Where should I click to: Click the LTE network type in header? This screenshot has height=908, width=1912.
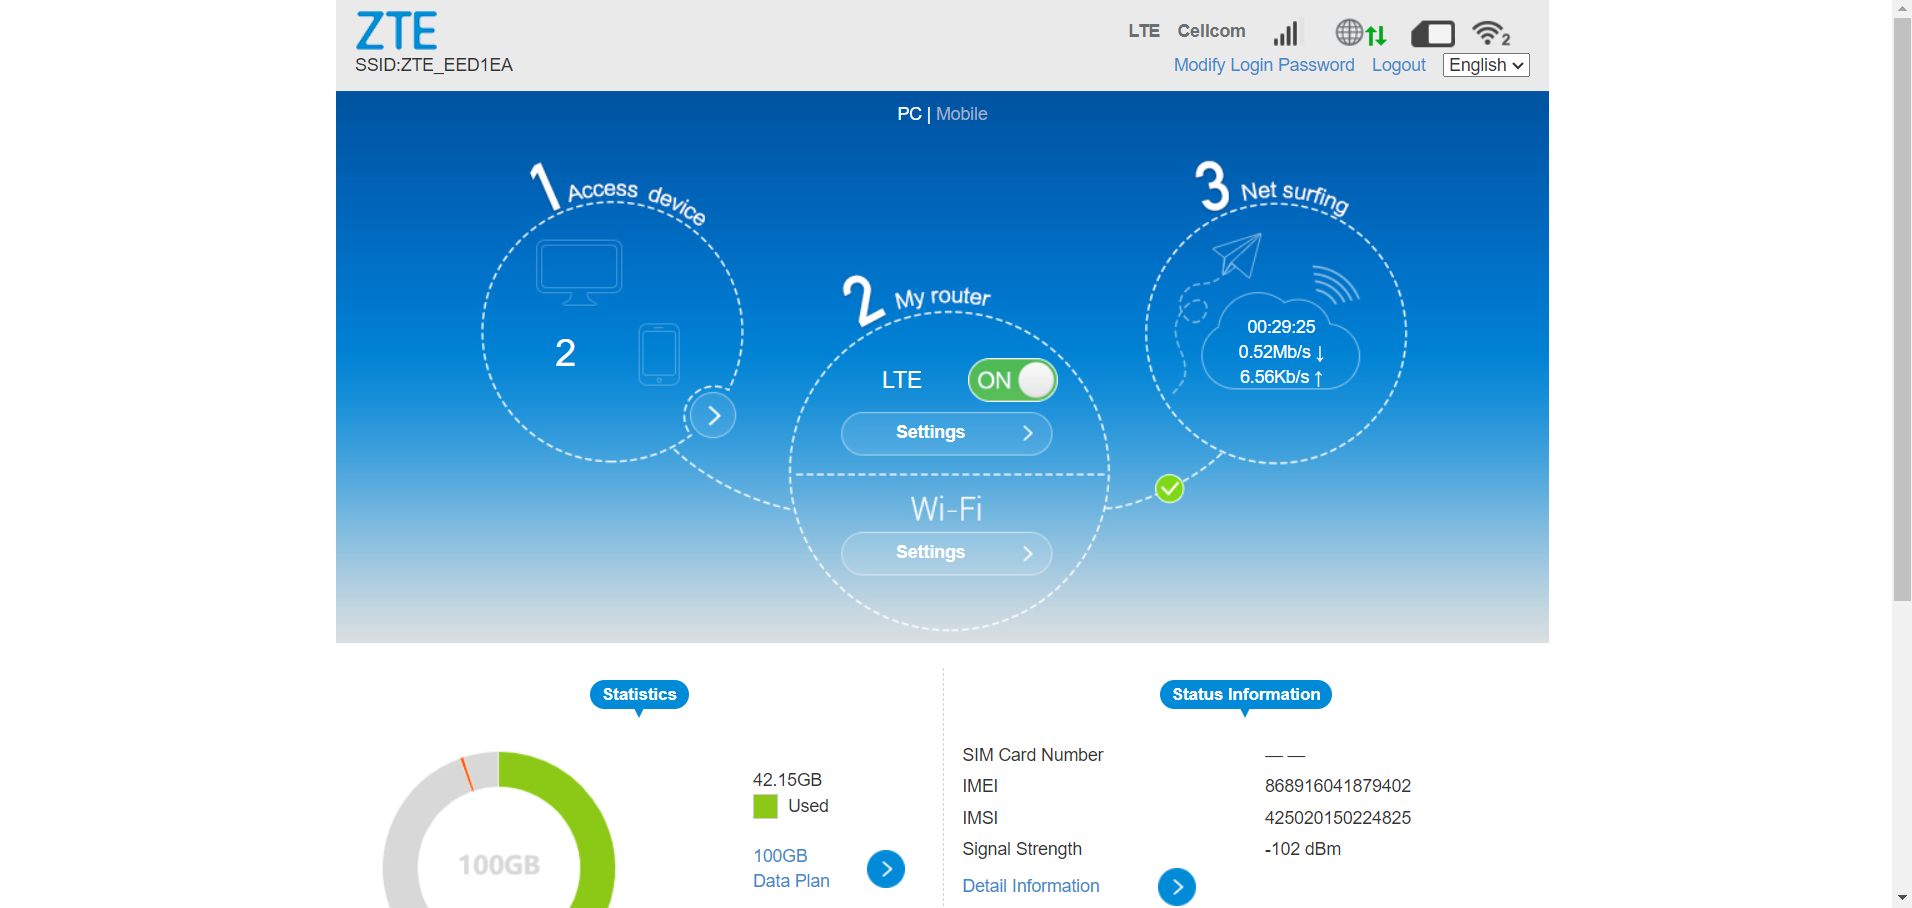(1144, 31)
